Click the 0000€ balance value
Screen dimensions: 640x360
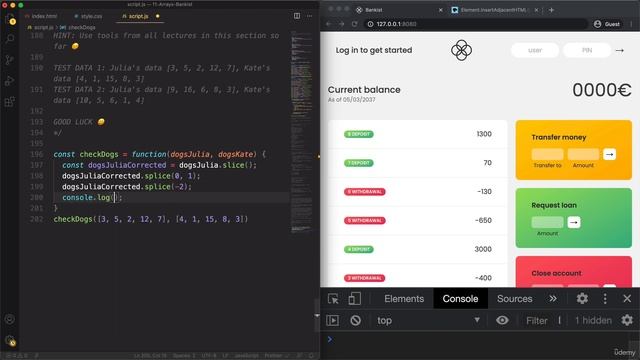[602, 90]
